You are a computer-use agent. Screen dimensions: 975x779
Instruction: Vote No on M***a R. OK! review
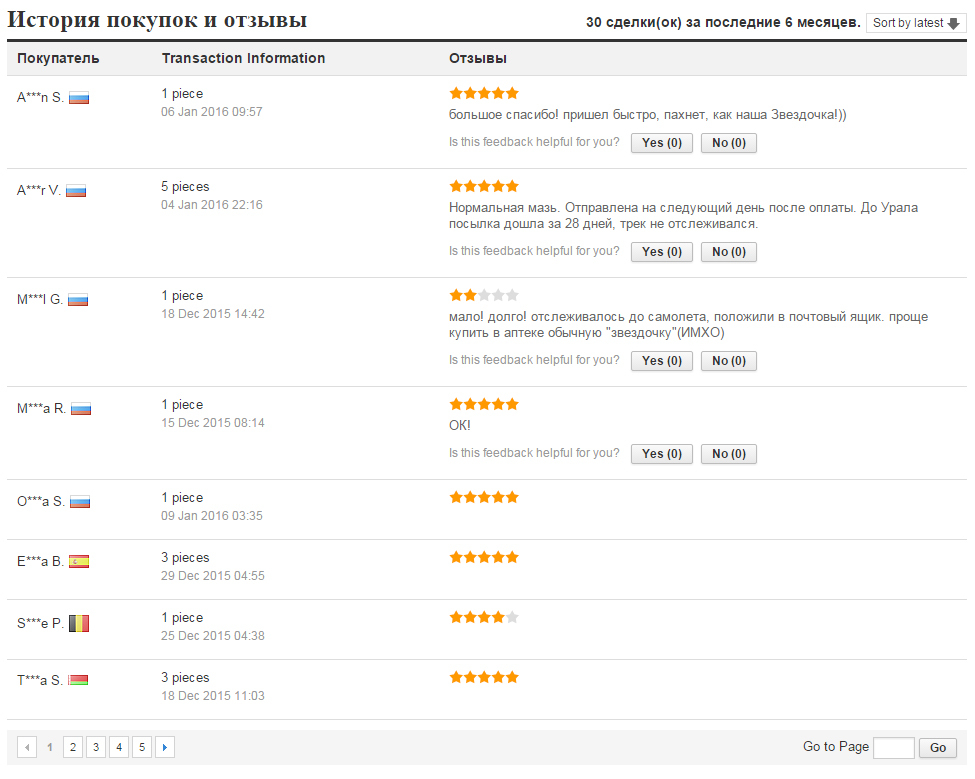729,454
